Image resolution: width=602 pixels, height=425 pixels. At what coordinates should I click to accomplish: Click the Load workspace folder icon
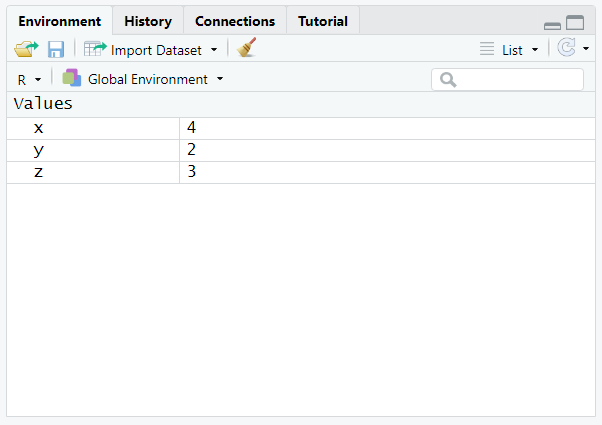[x=25, y=49]
